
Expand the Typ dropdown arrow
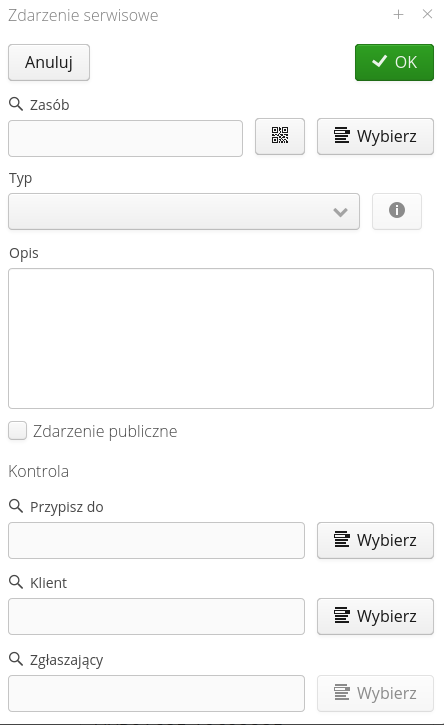point(340,212)
